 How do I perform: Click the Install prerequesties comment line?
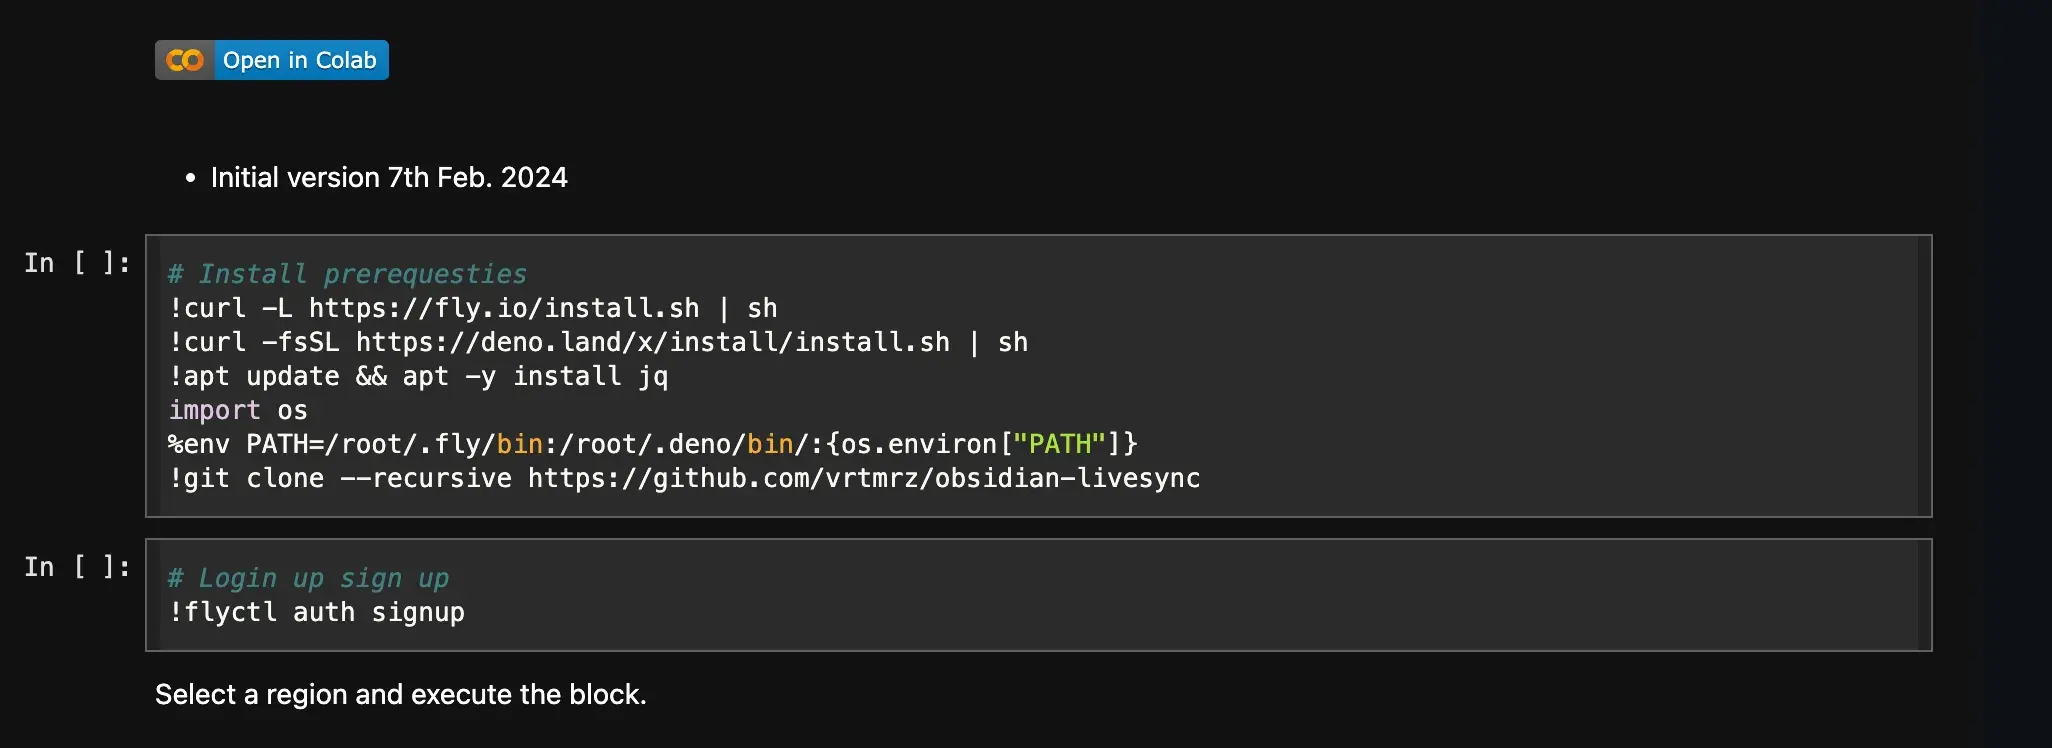[347, 274]
